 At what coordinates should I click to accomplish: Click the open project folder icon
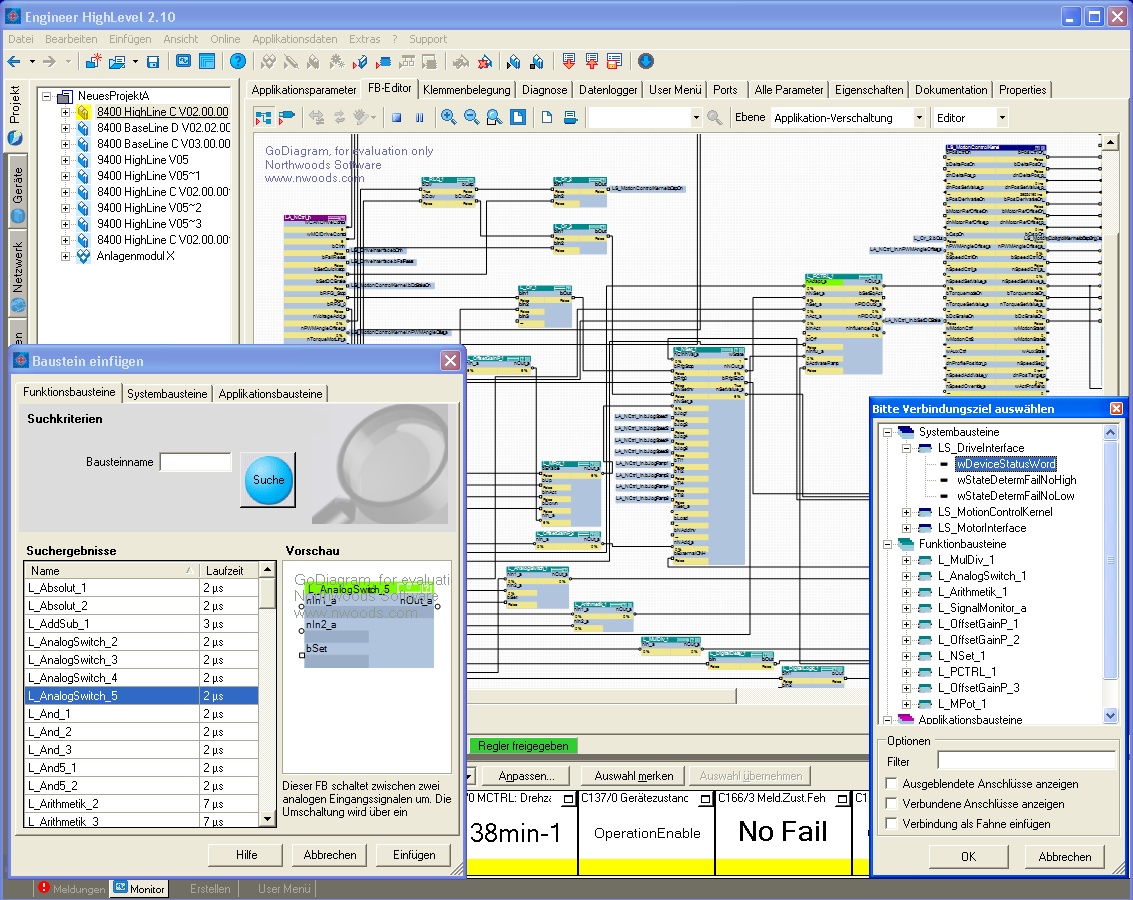(x=117, y=62)
